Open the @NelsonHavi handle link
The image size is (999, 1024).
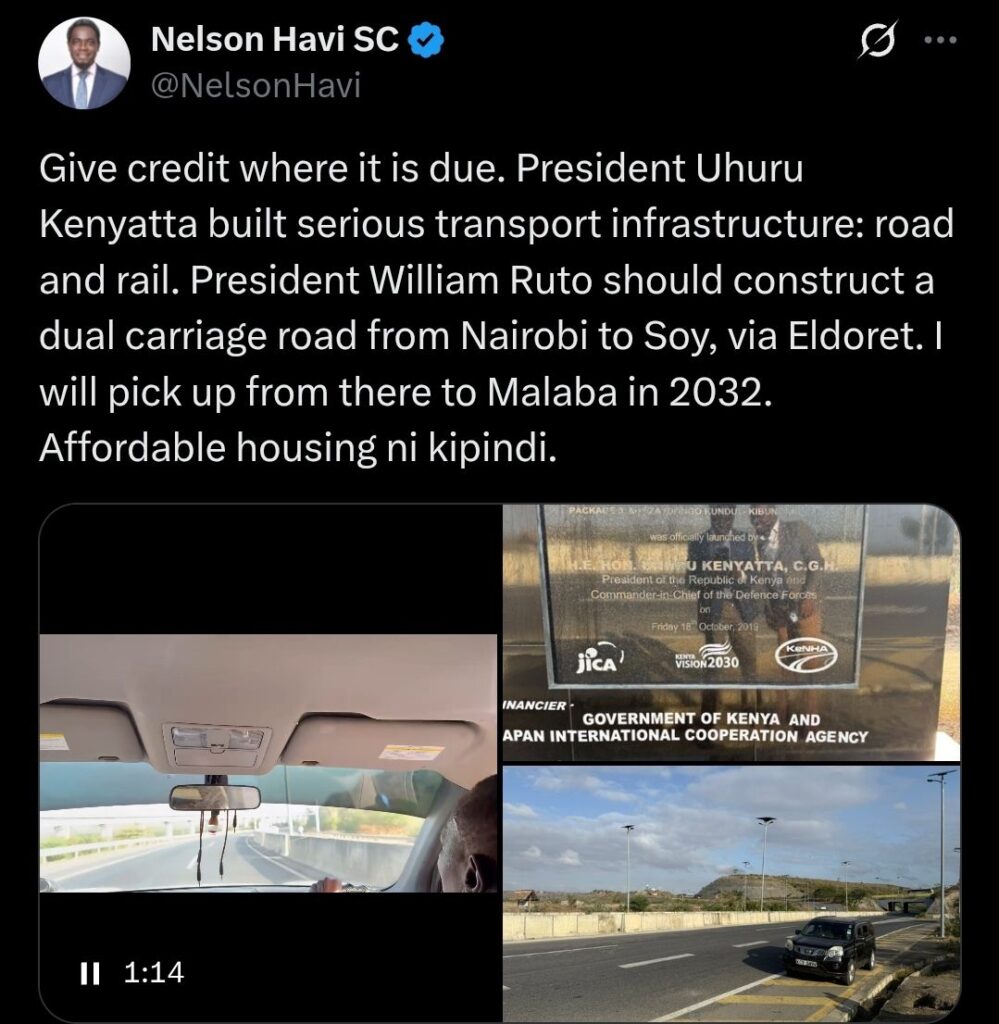click(x=256, y=86)
